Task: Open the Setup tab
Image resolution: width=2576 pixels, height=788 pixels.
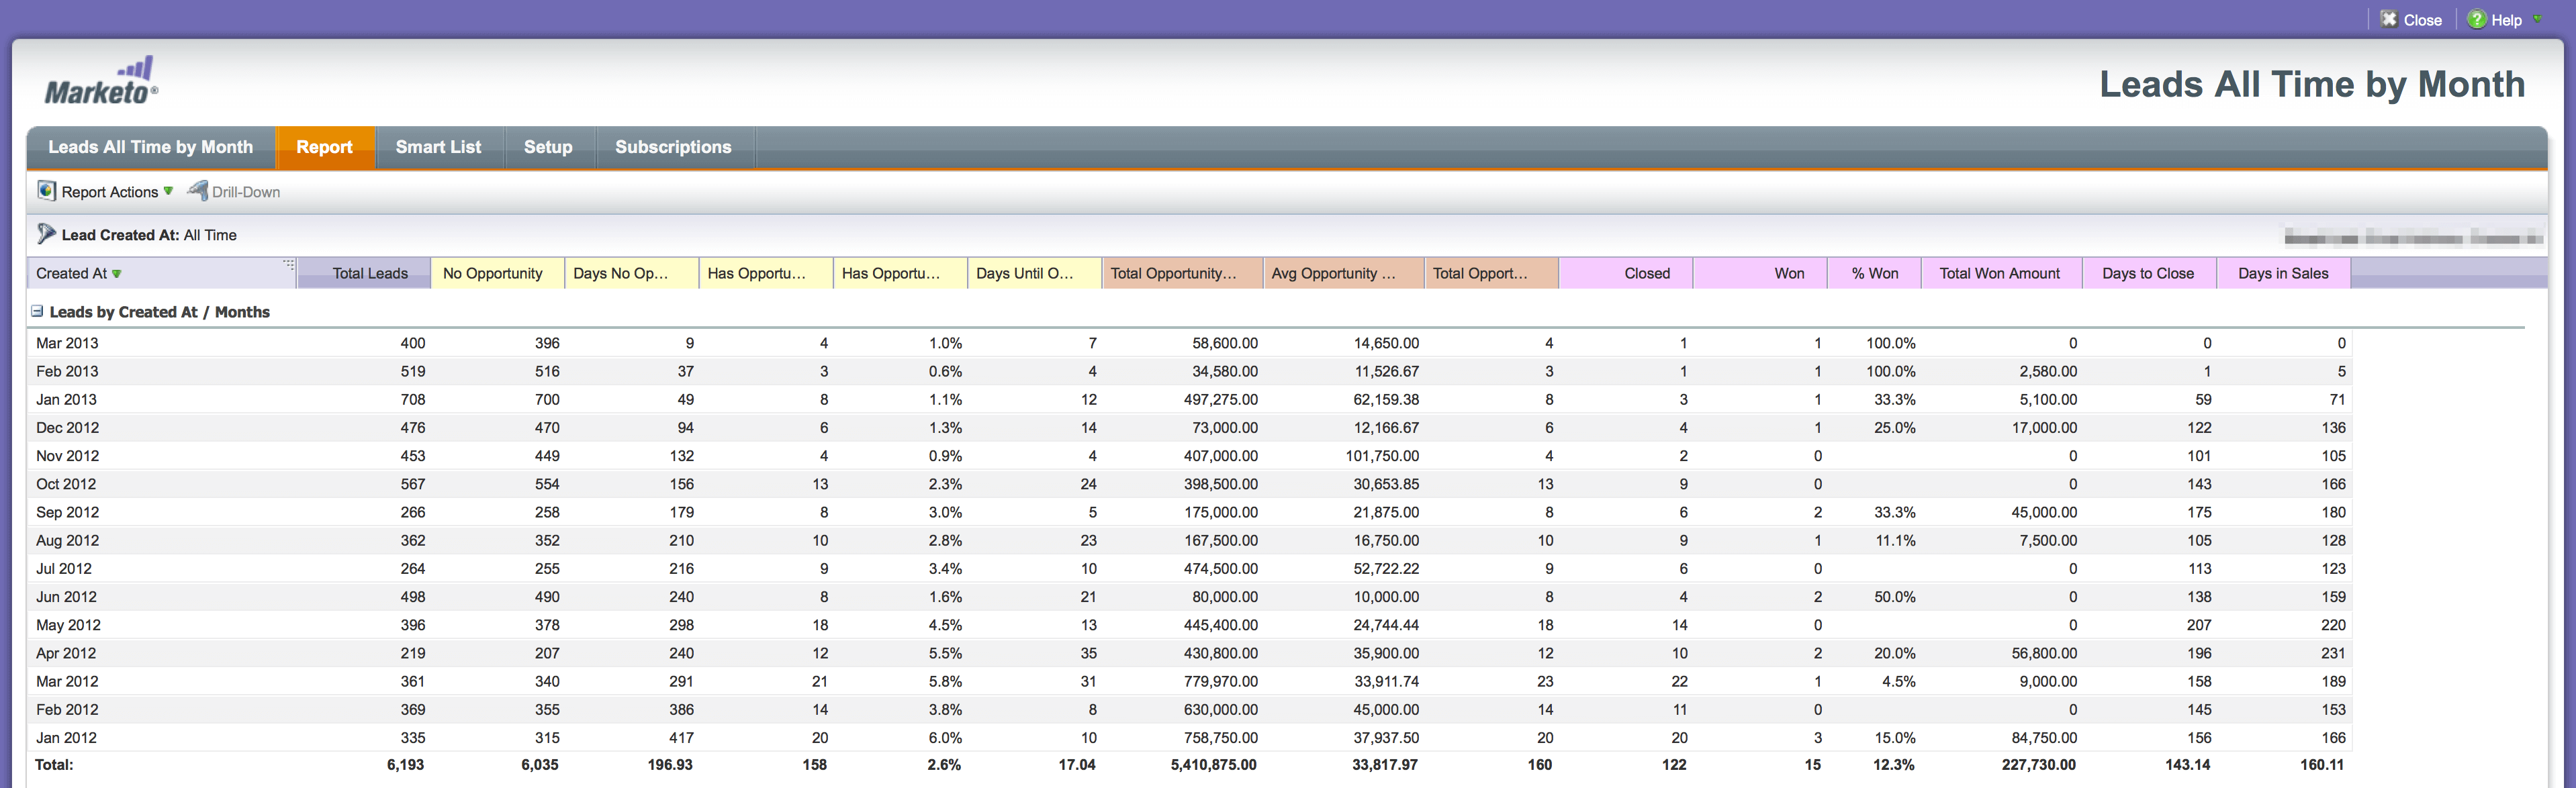Action: pyautogui.click(x=548, y=147)
